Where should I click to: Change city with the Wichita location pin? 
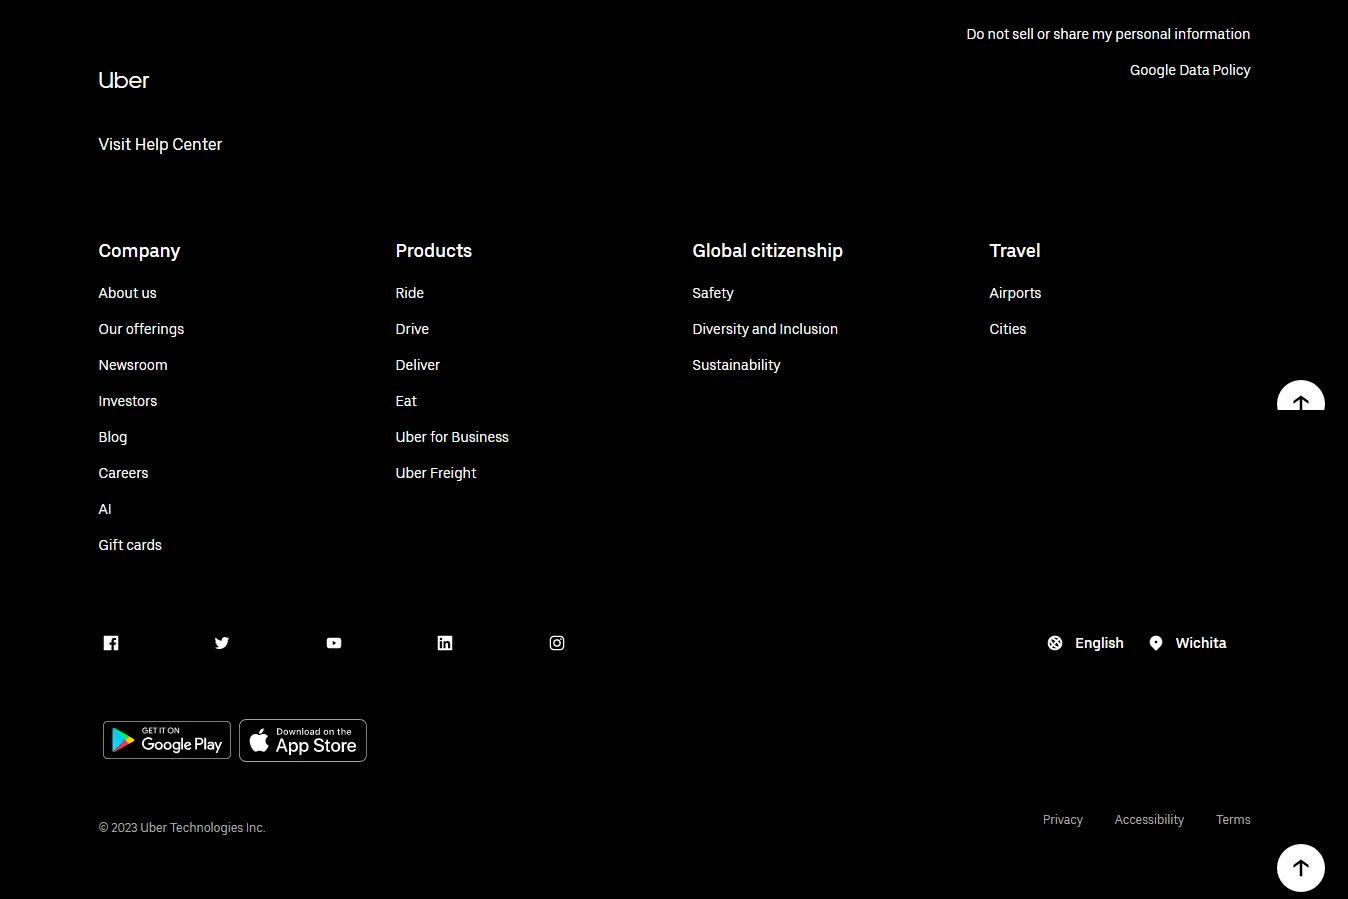click(x=1187, y=643)
